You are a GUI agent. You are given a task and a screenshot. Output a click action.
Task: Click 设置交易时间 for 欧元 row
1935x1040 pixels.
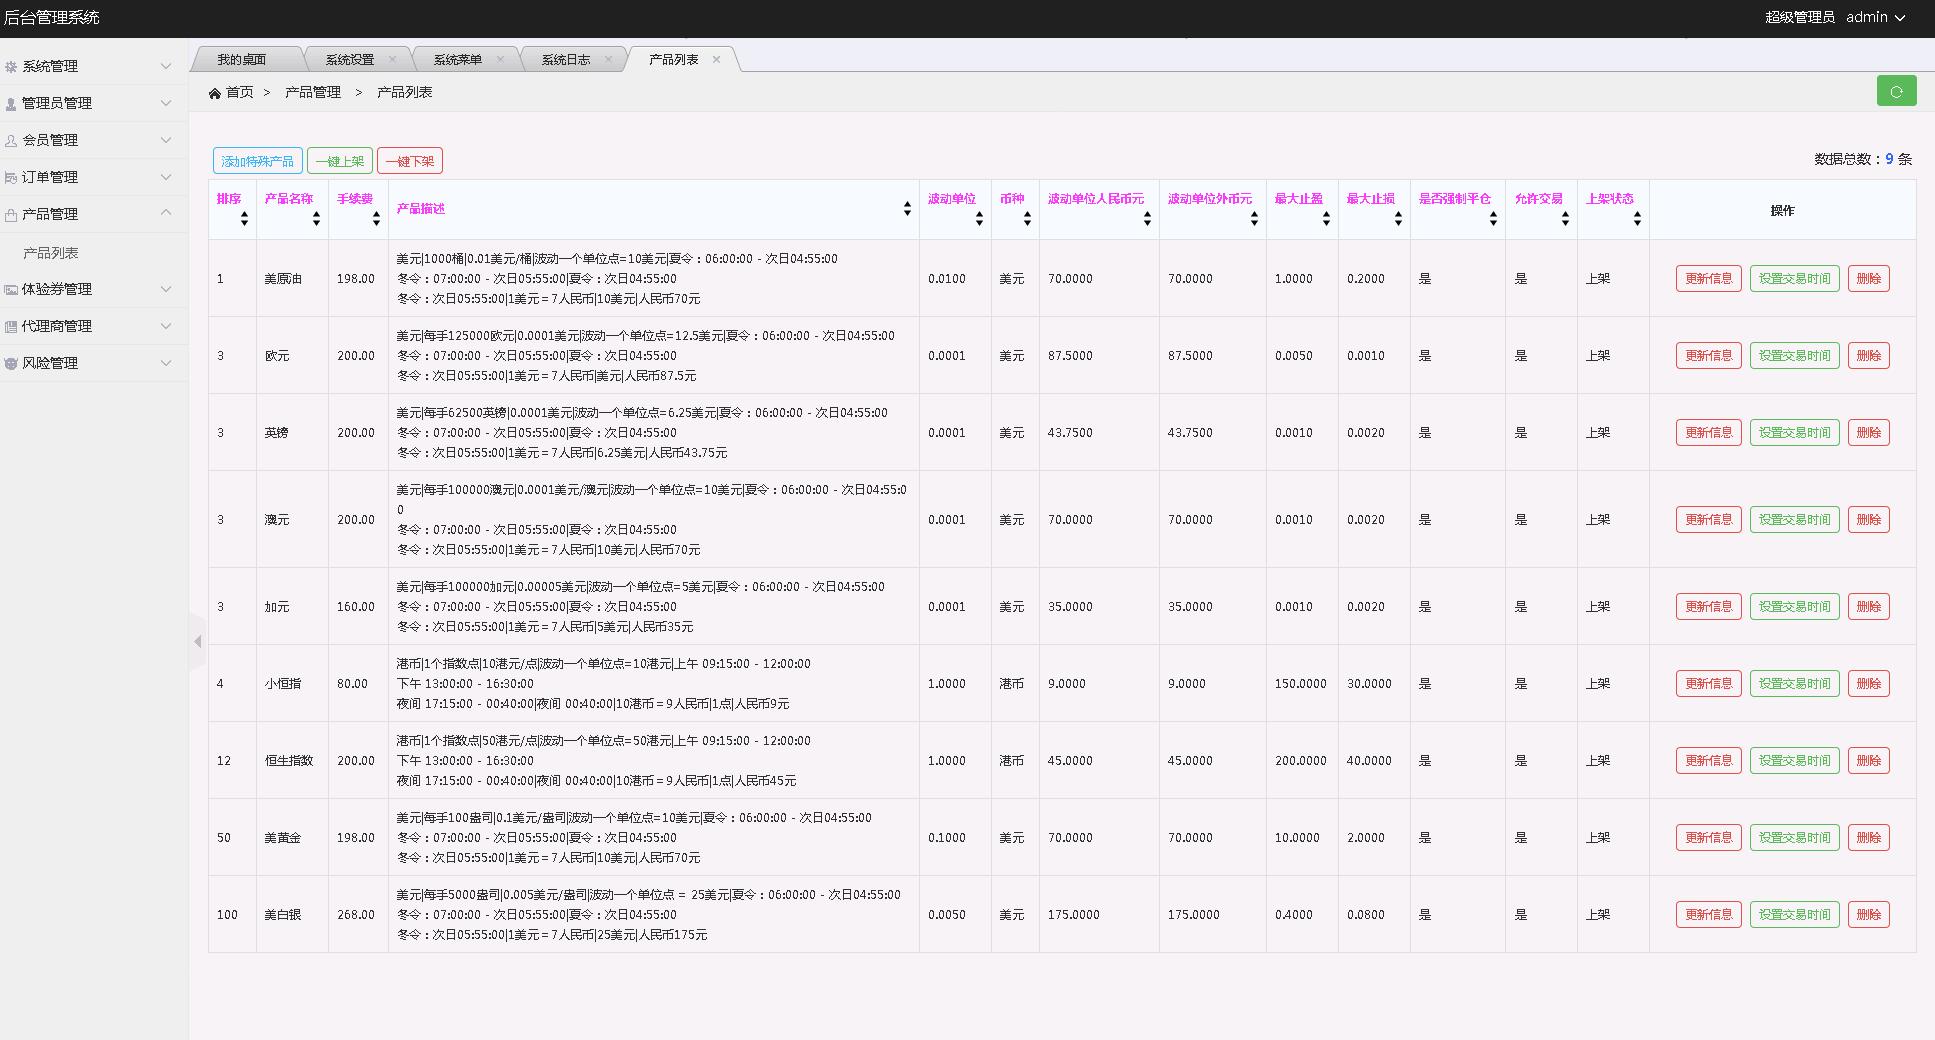[x=1795, y=356]
